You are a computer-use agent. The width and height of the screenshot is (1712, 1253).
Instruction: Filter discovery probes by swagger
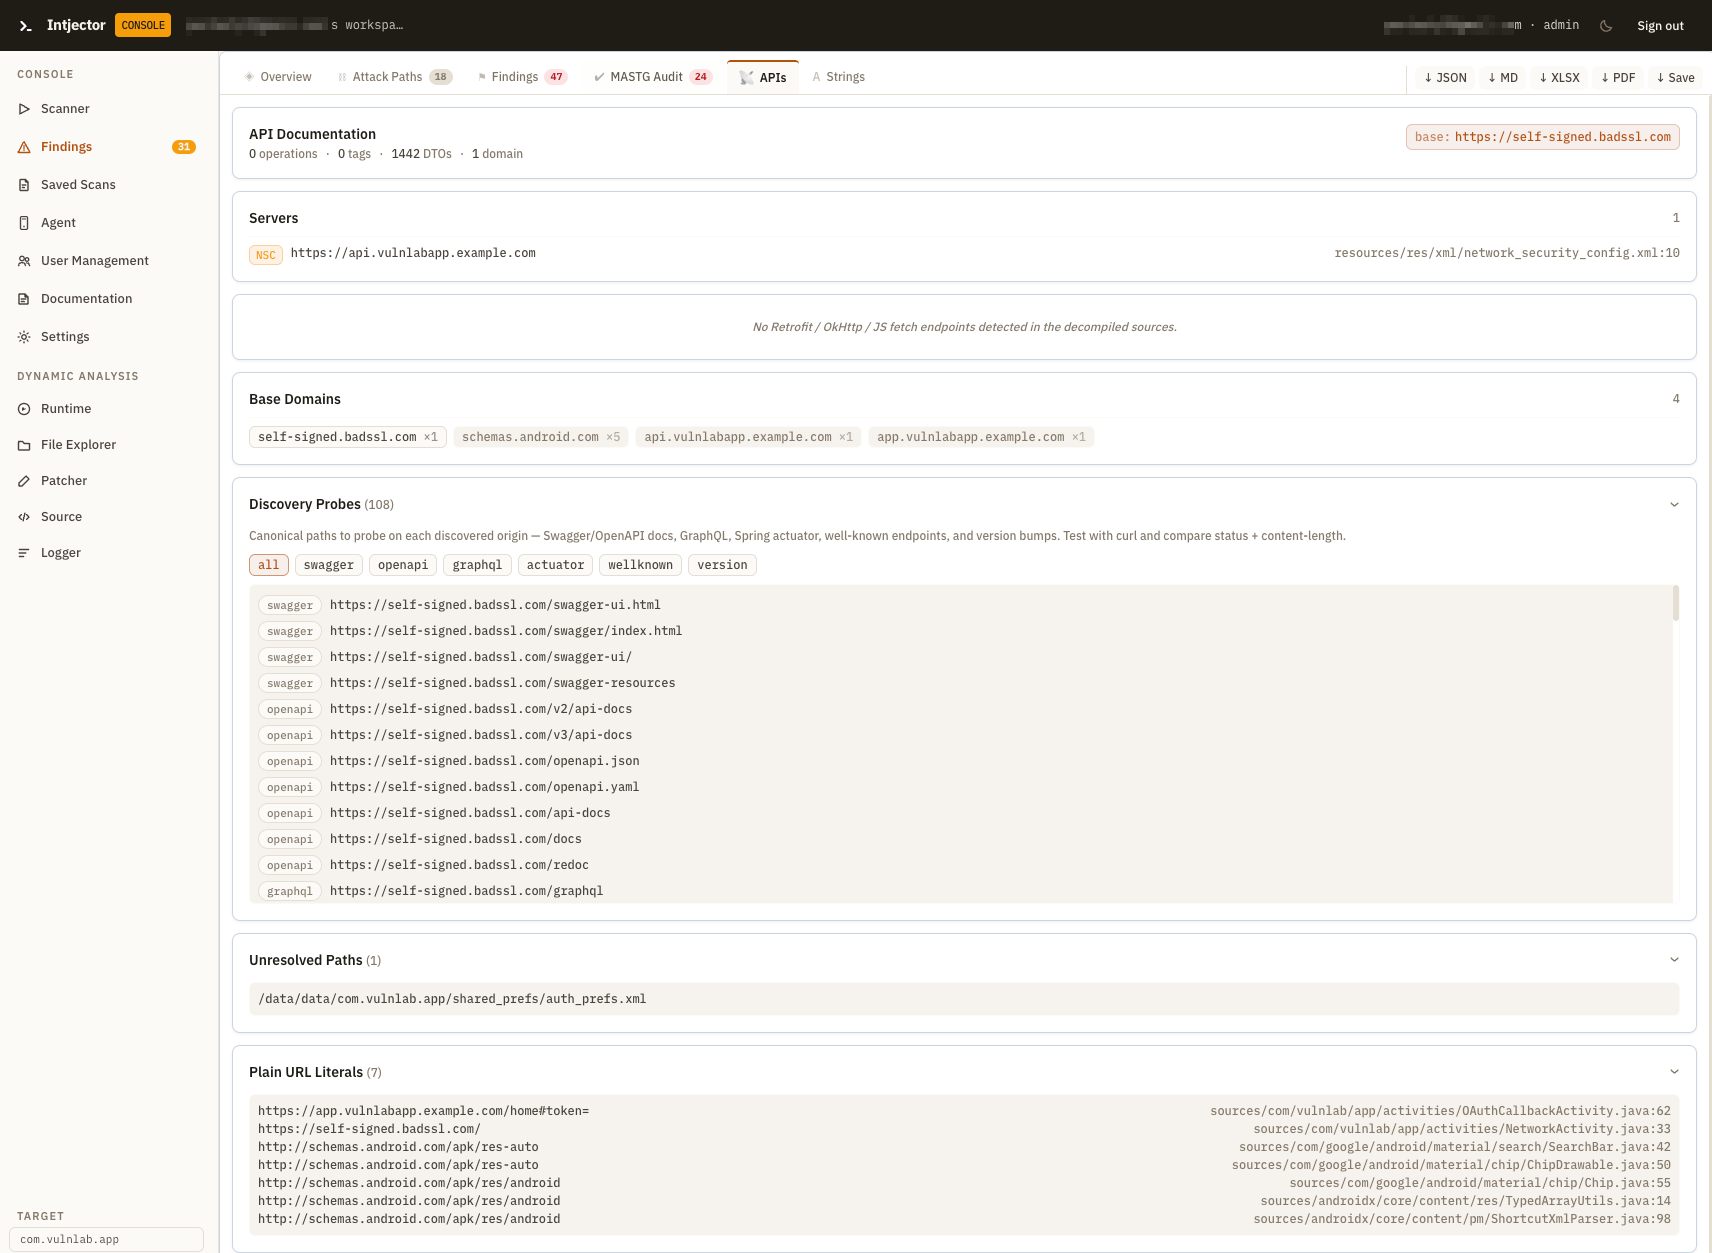click(329, 565)
